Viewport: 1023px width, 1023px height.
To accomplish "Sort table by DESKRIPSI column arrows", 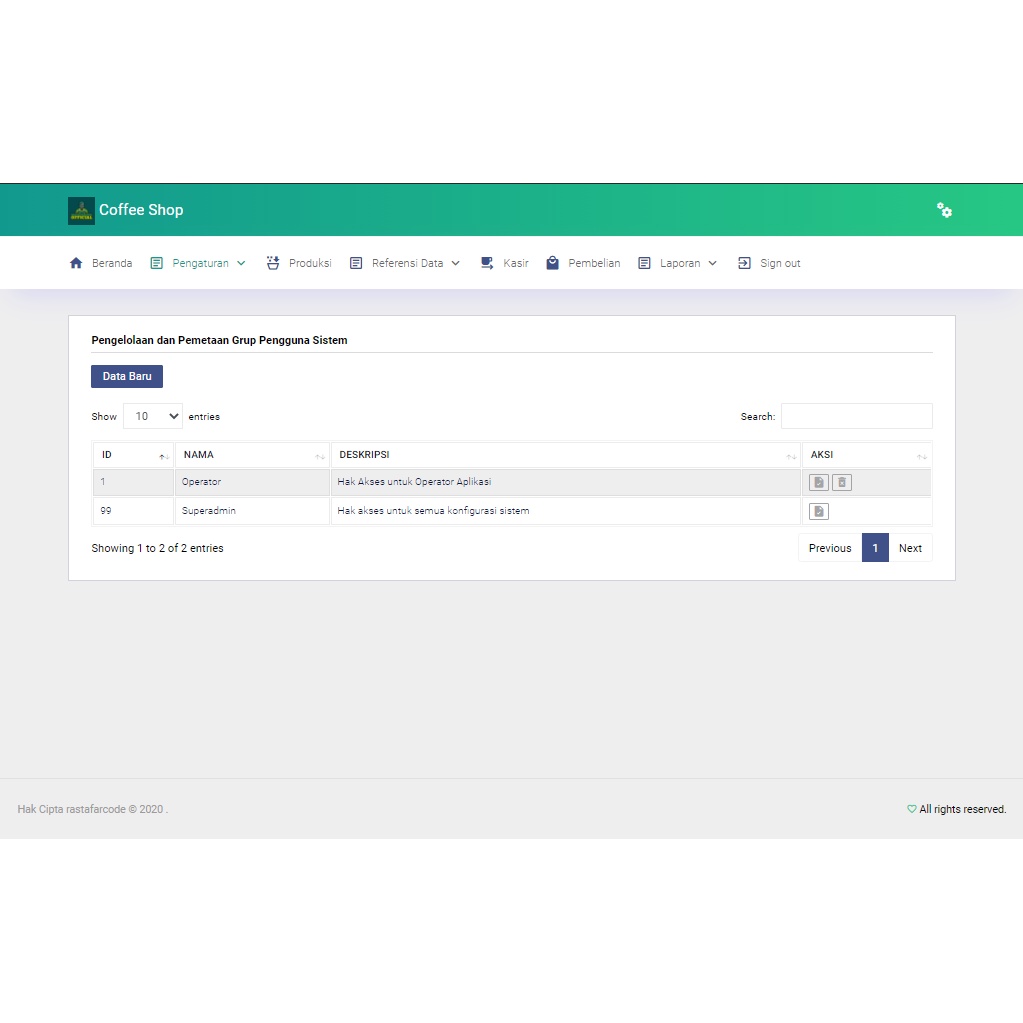I will (x=791, y=456).
